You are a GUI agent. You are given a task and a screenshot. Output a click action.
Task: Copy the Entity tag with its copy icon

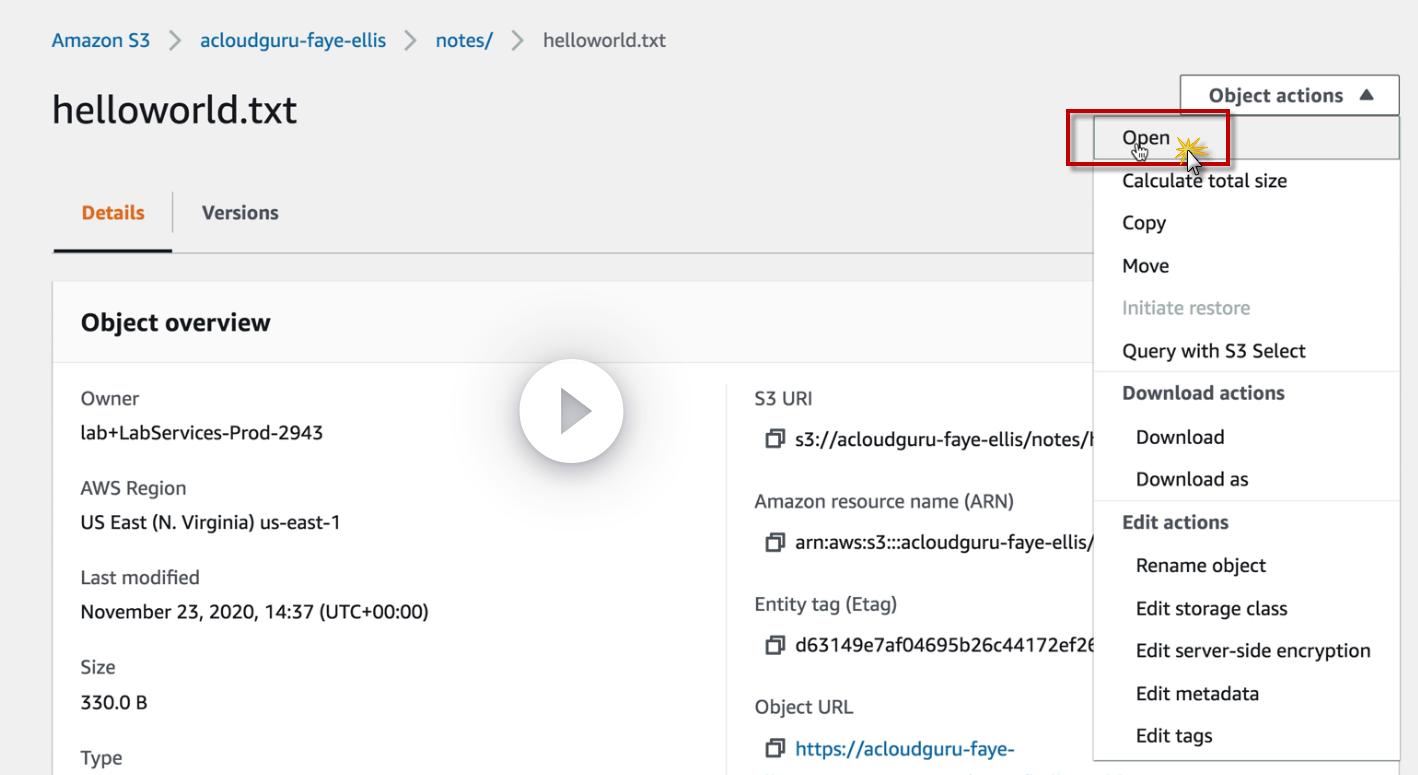tap(774, 645)
